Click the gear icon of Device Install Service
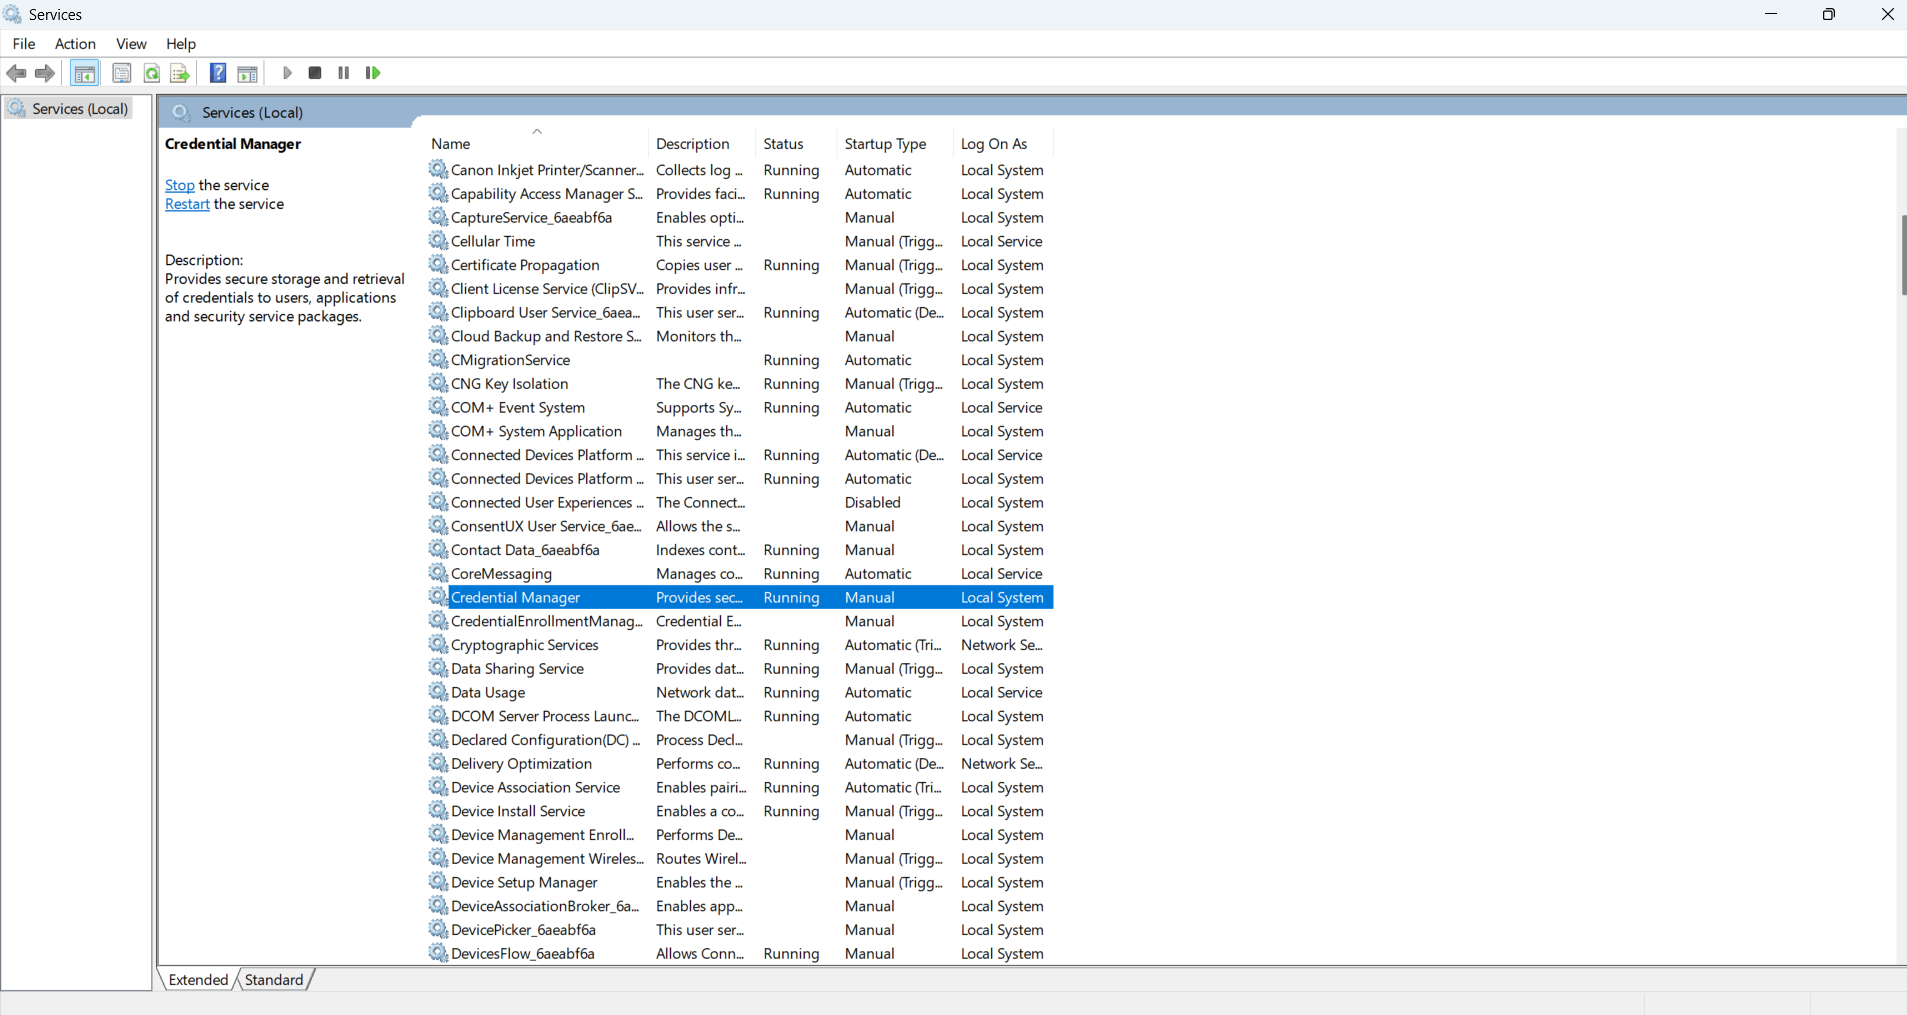The height and width of the screenshot is (1015, 1907). coord(438,811)
